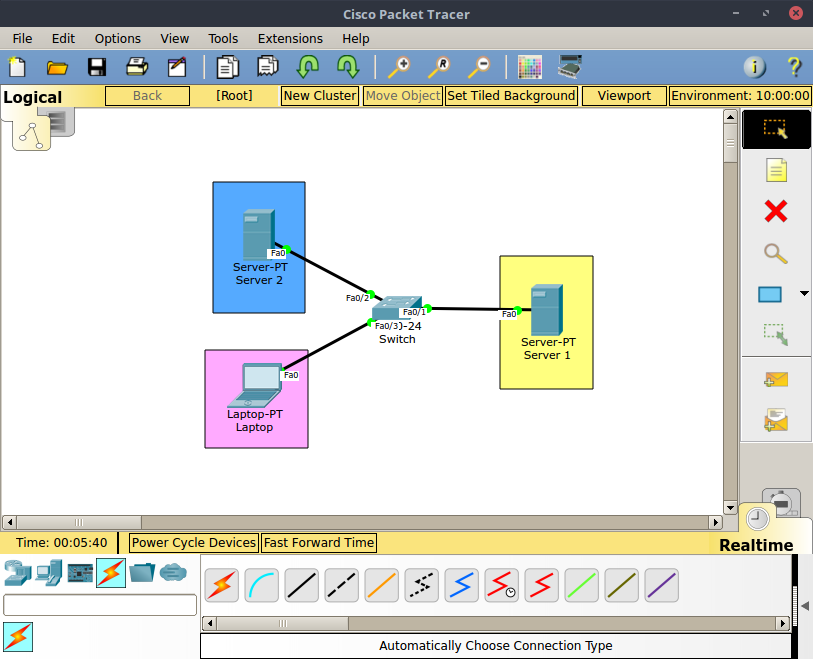Open network information icon
This screenshot has height=659, width=813.
coord(755,67)
